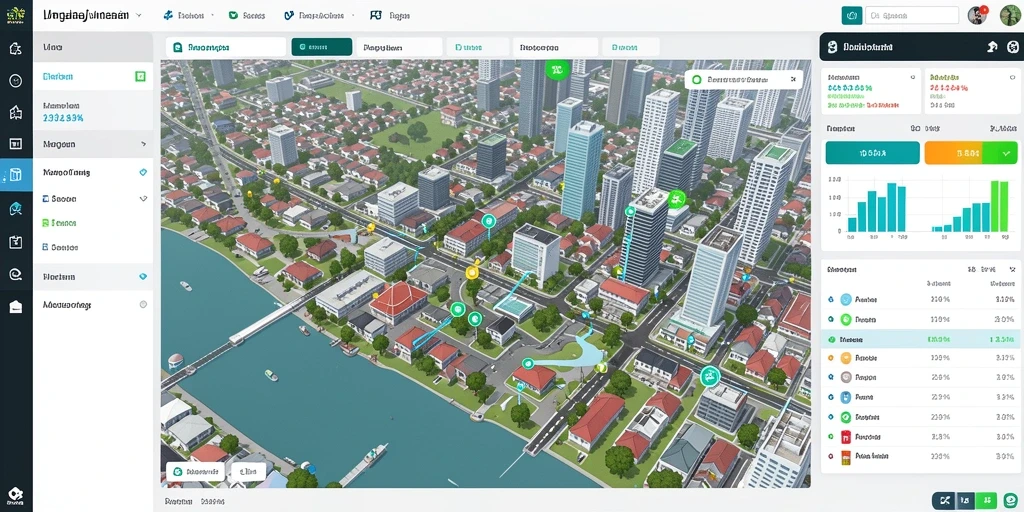Select the table row with the light-blue round icon
Screen dimensions: 1024x512
(x=919, y=300)
